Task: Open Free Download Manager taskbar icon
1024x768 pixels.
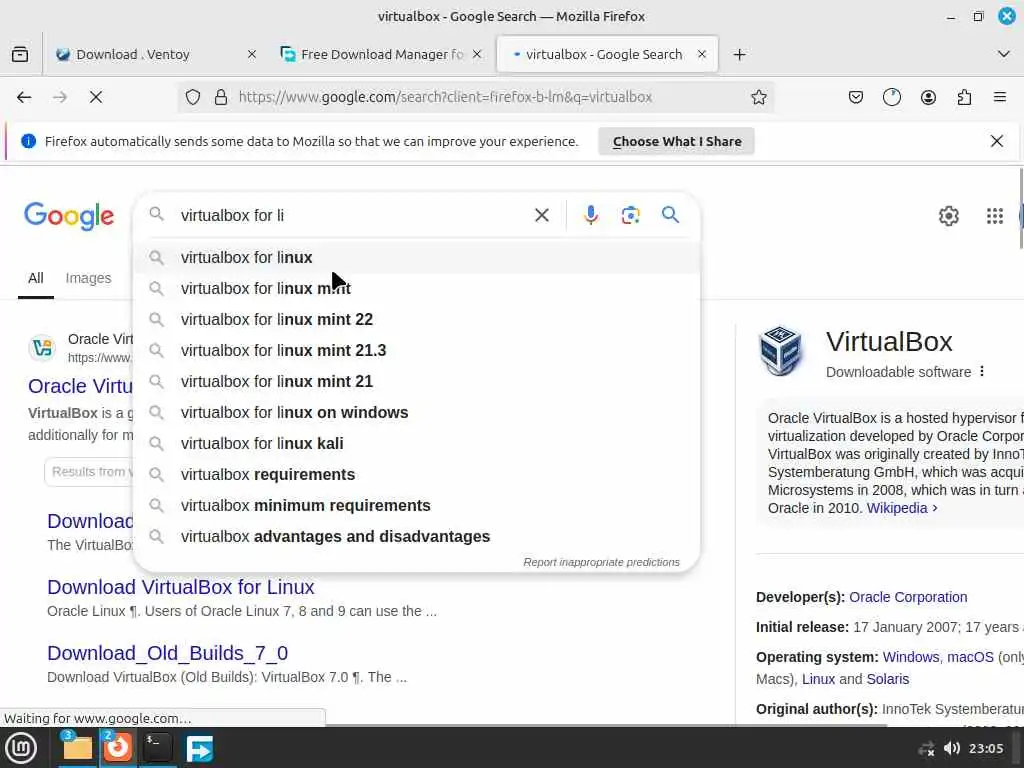Action: pyautogui.click(x=199, y=748)
